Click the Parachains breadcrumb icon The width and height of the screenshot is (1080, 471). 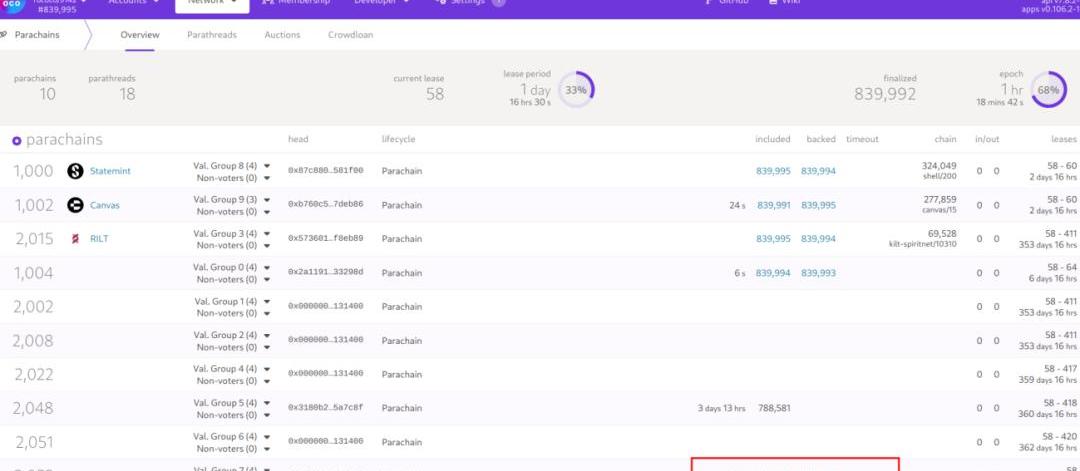5,34
